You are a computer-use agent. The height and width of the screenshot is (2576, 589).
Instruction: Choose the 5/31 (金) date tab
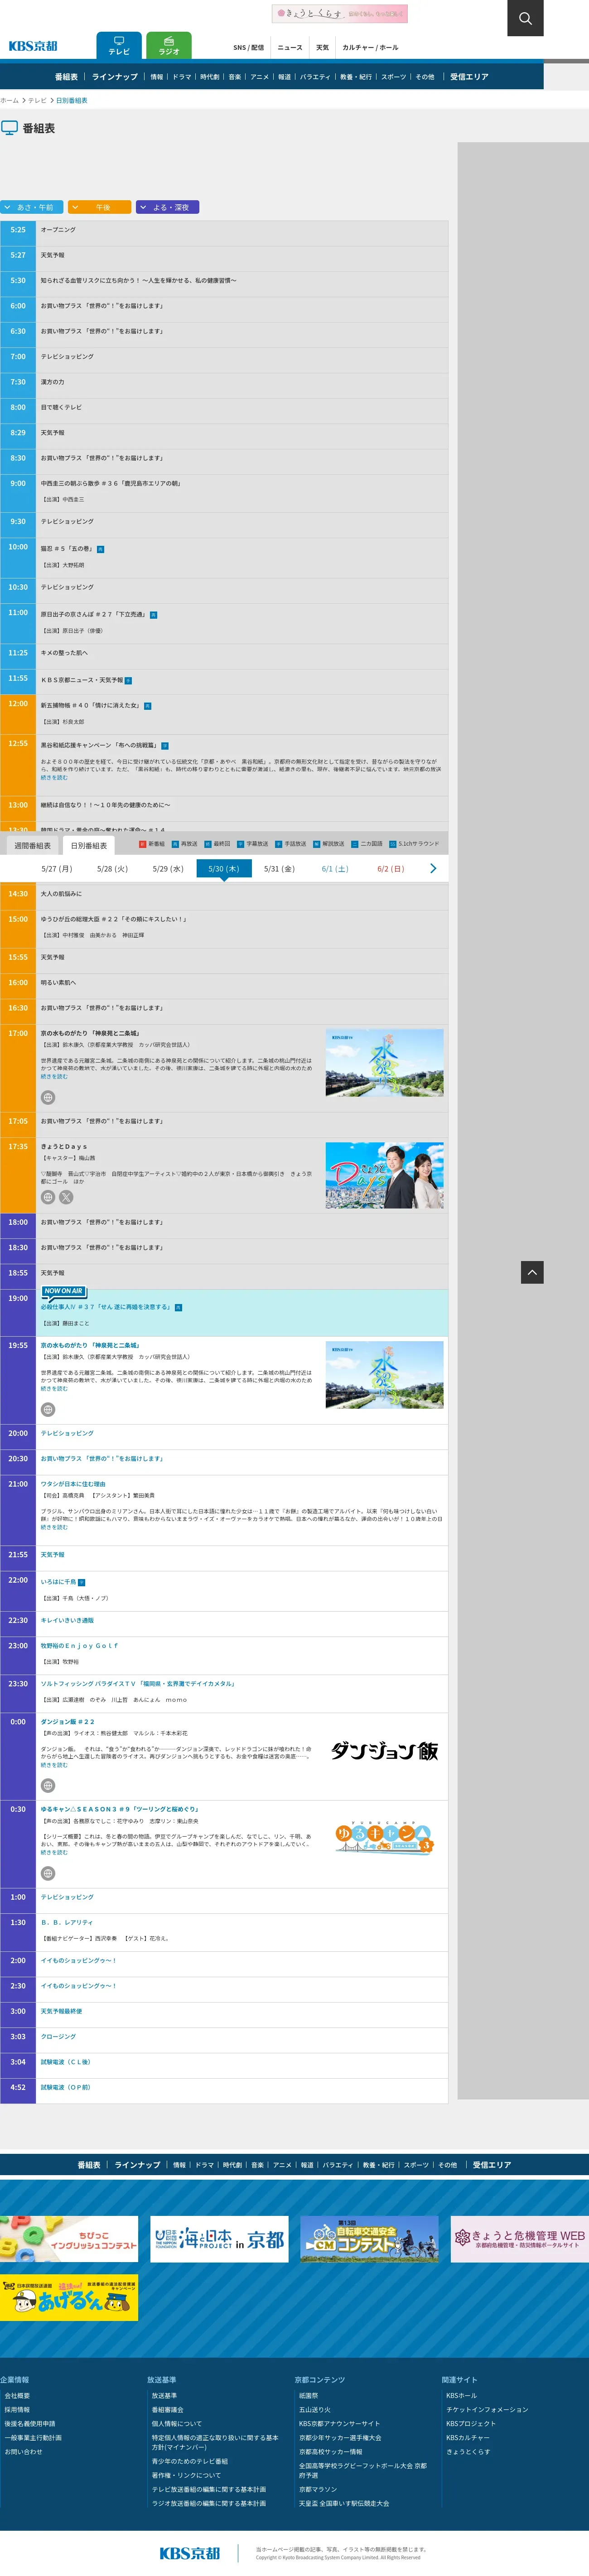click(279, 868)
